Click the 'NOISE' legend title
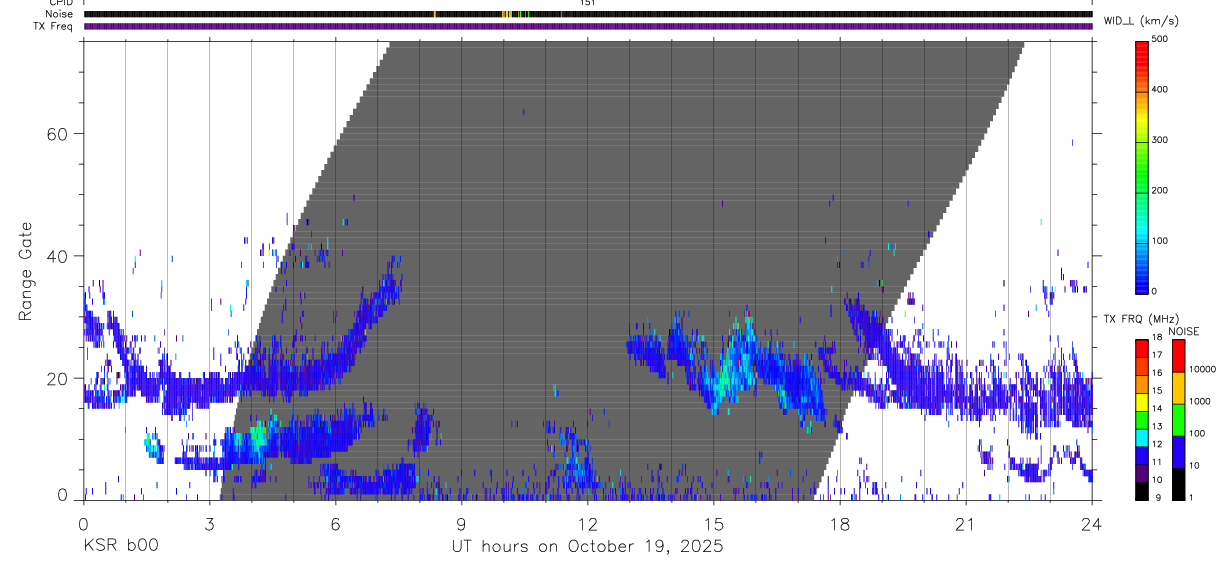The height and width of the screenshot is (567, 1228). (1183, 331)
